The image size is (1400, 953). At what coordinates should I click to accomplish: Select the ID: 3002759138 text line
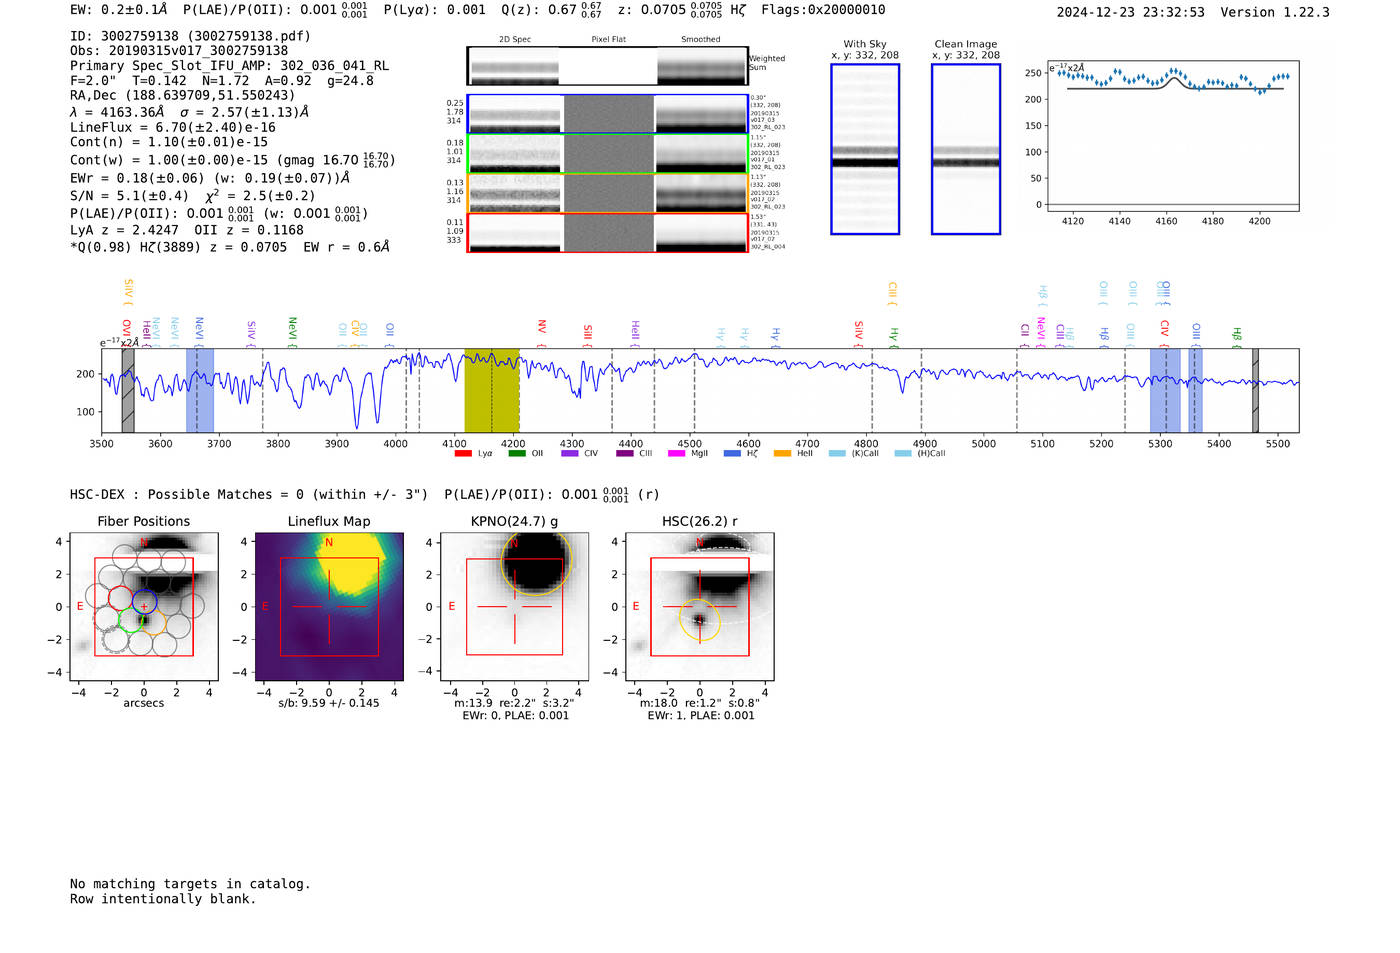click(190, 36)
